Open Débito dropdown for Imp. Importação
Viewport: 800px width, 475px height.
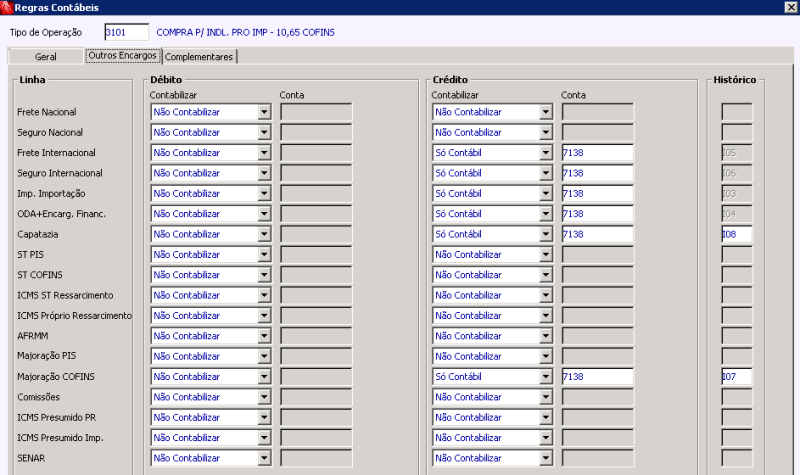coord(264,194)
